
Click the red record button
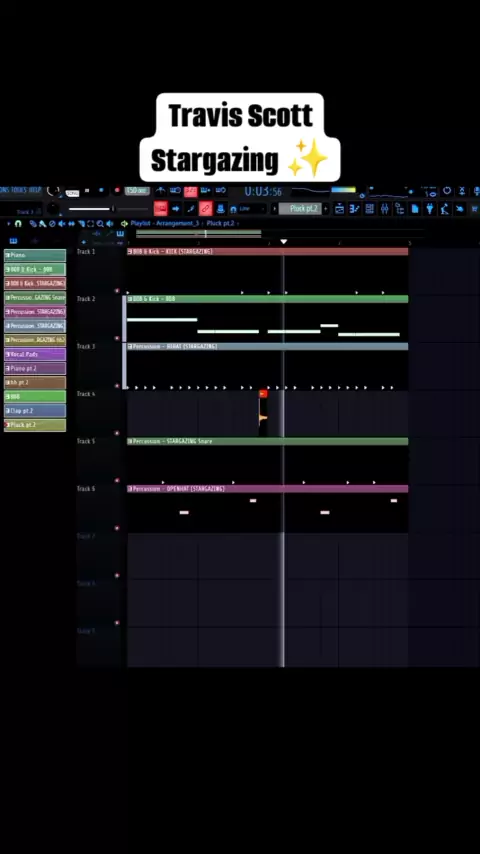[x=117, y=191]
